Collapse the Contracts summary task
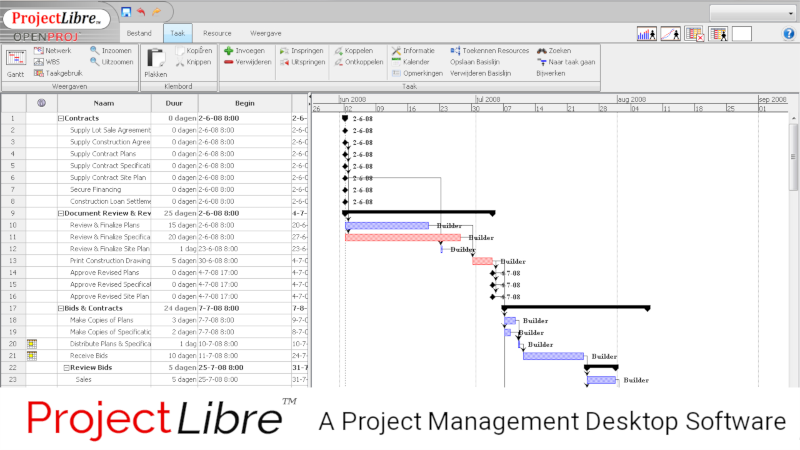 (61, 118)
